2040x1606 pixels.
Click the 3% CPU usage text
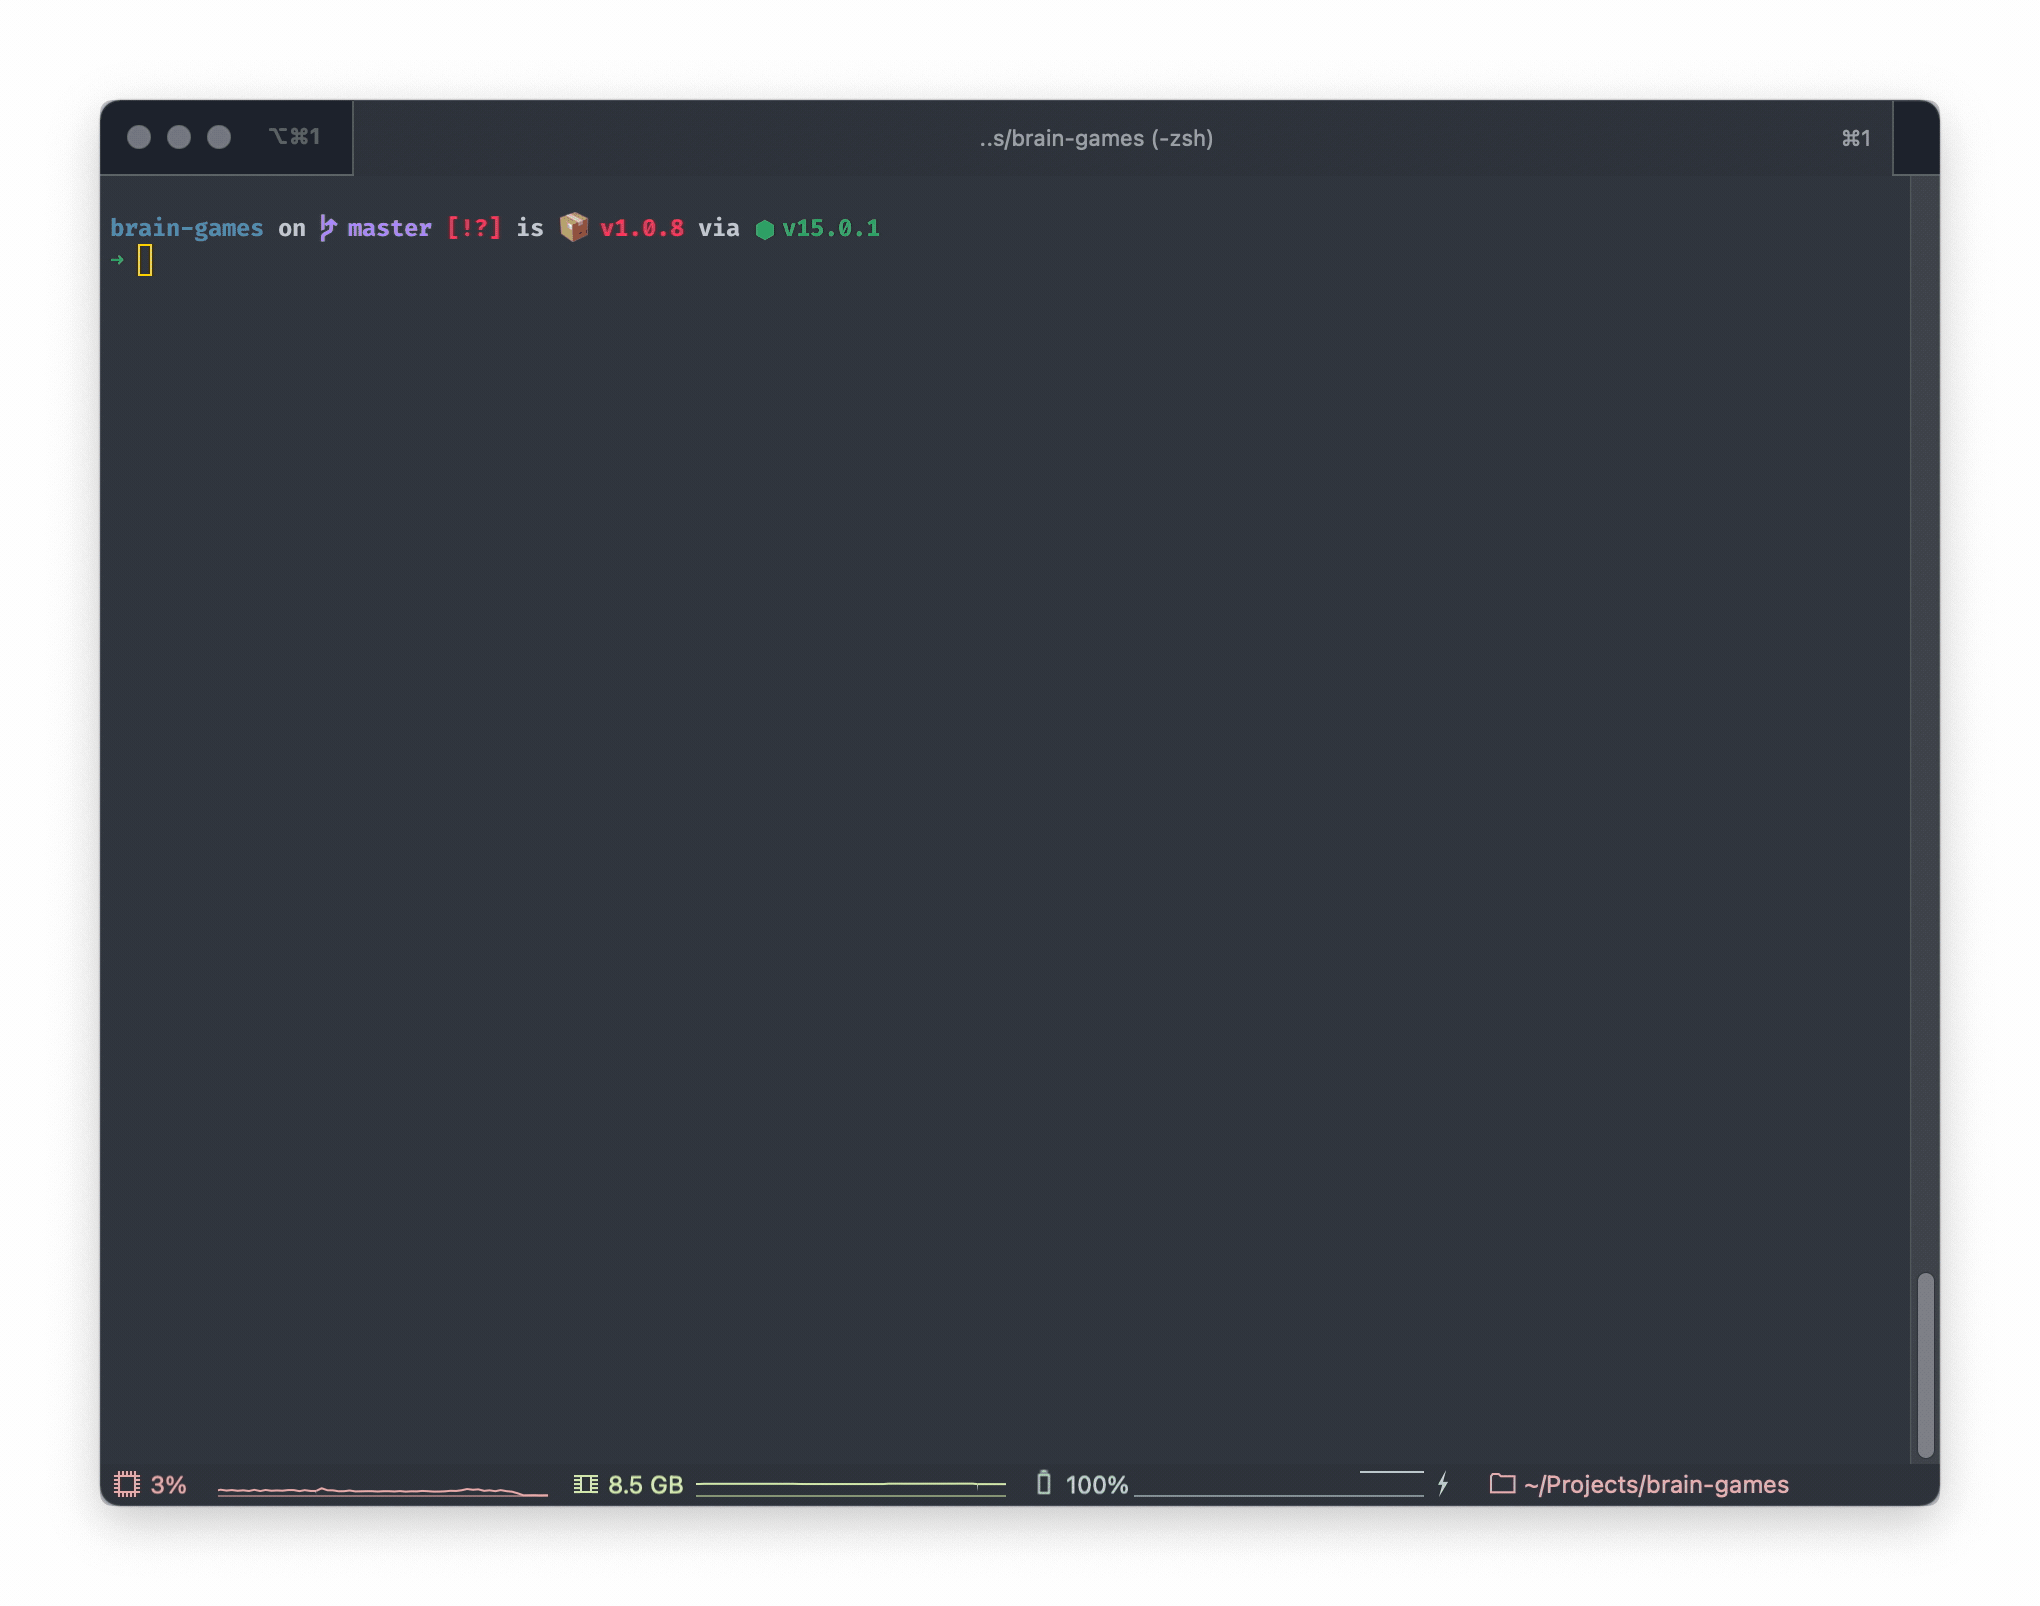point(168,1484)
